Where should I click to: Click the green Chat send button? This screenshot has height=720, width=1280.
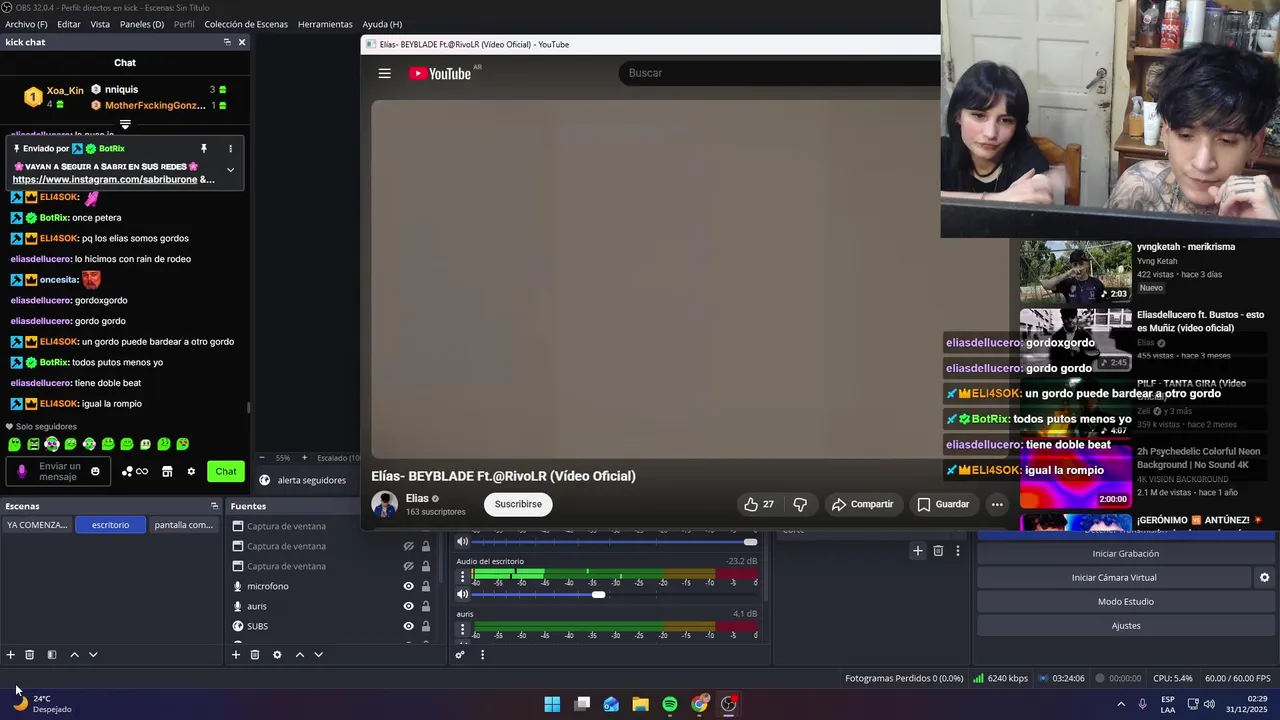pos(226,472)
